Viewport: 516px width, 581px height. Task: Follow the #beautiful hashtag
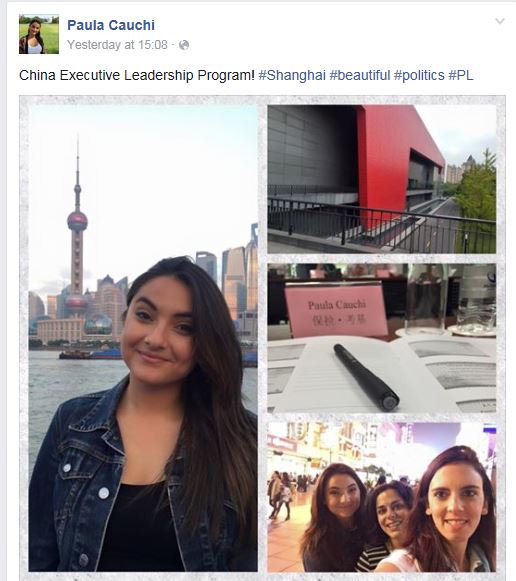pos(360,75)
